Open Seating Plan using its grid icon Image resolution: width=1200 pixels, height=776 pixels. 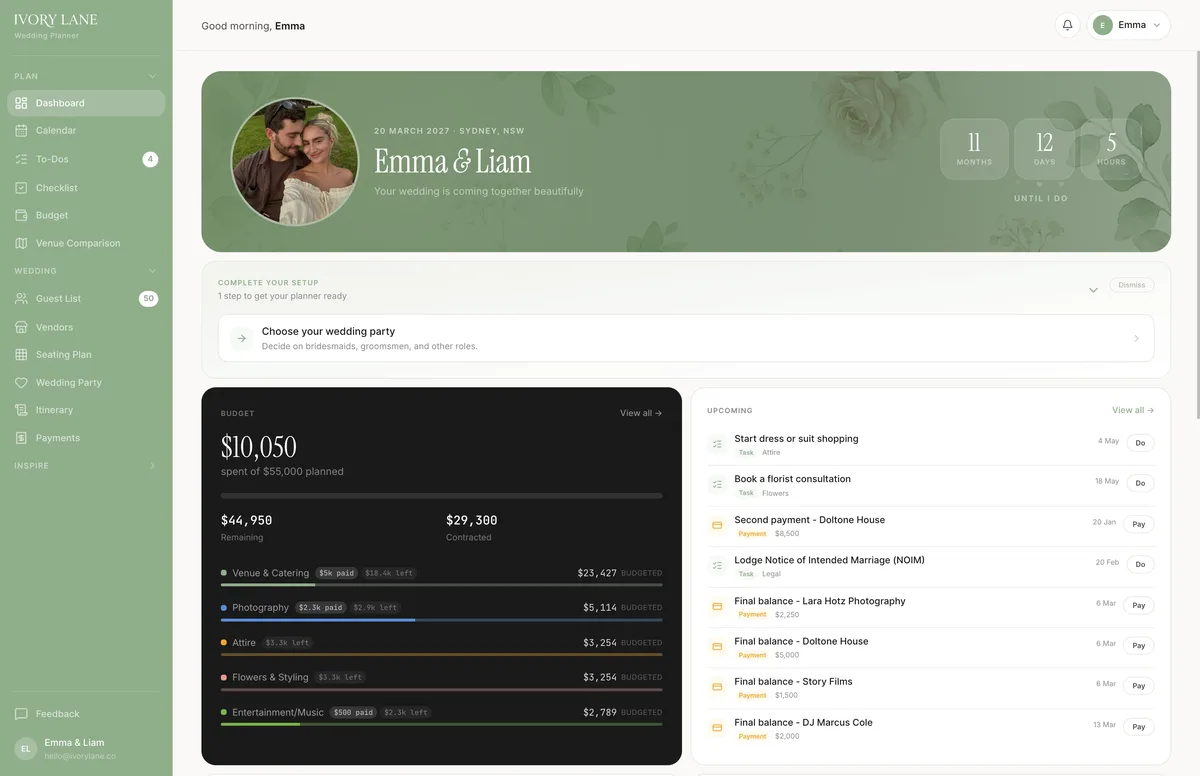(x=22, y=354)
